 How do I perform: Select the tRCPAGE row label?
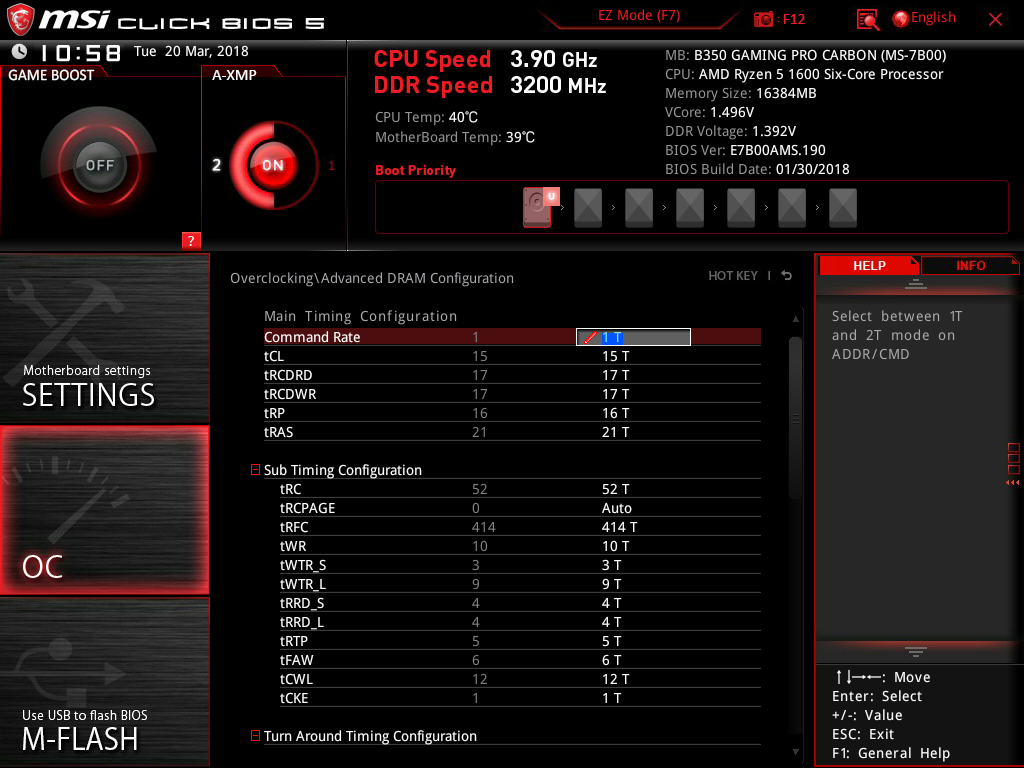click(x=307, y=508)
